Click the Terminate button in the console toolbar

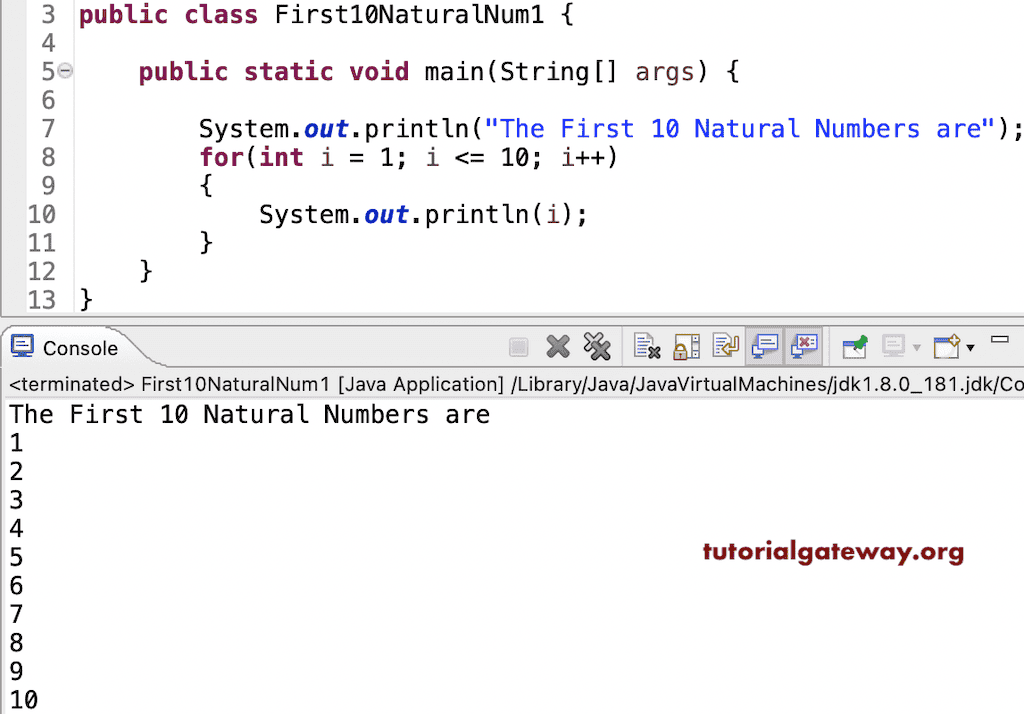click(x=518, y=346)
